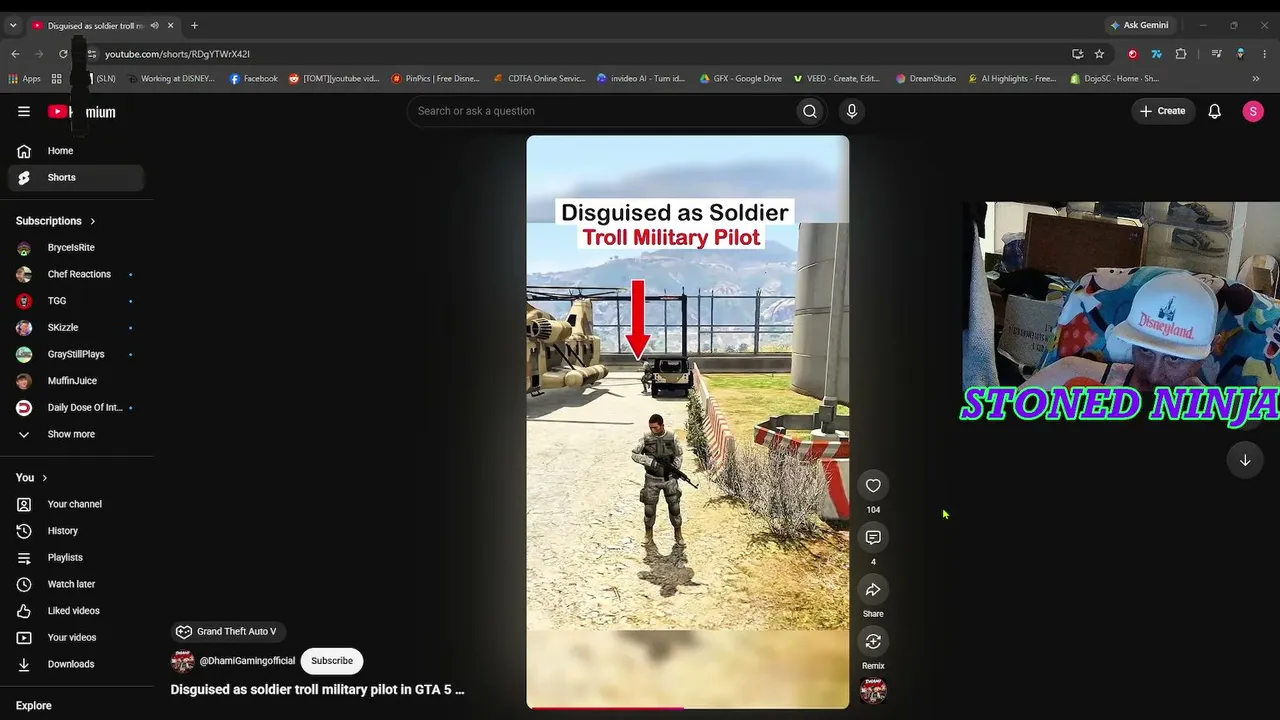Click the voice search microphone icon

pyautogui.click(x=851, y=111)
